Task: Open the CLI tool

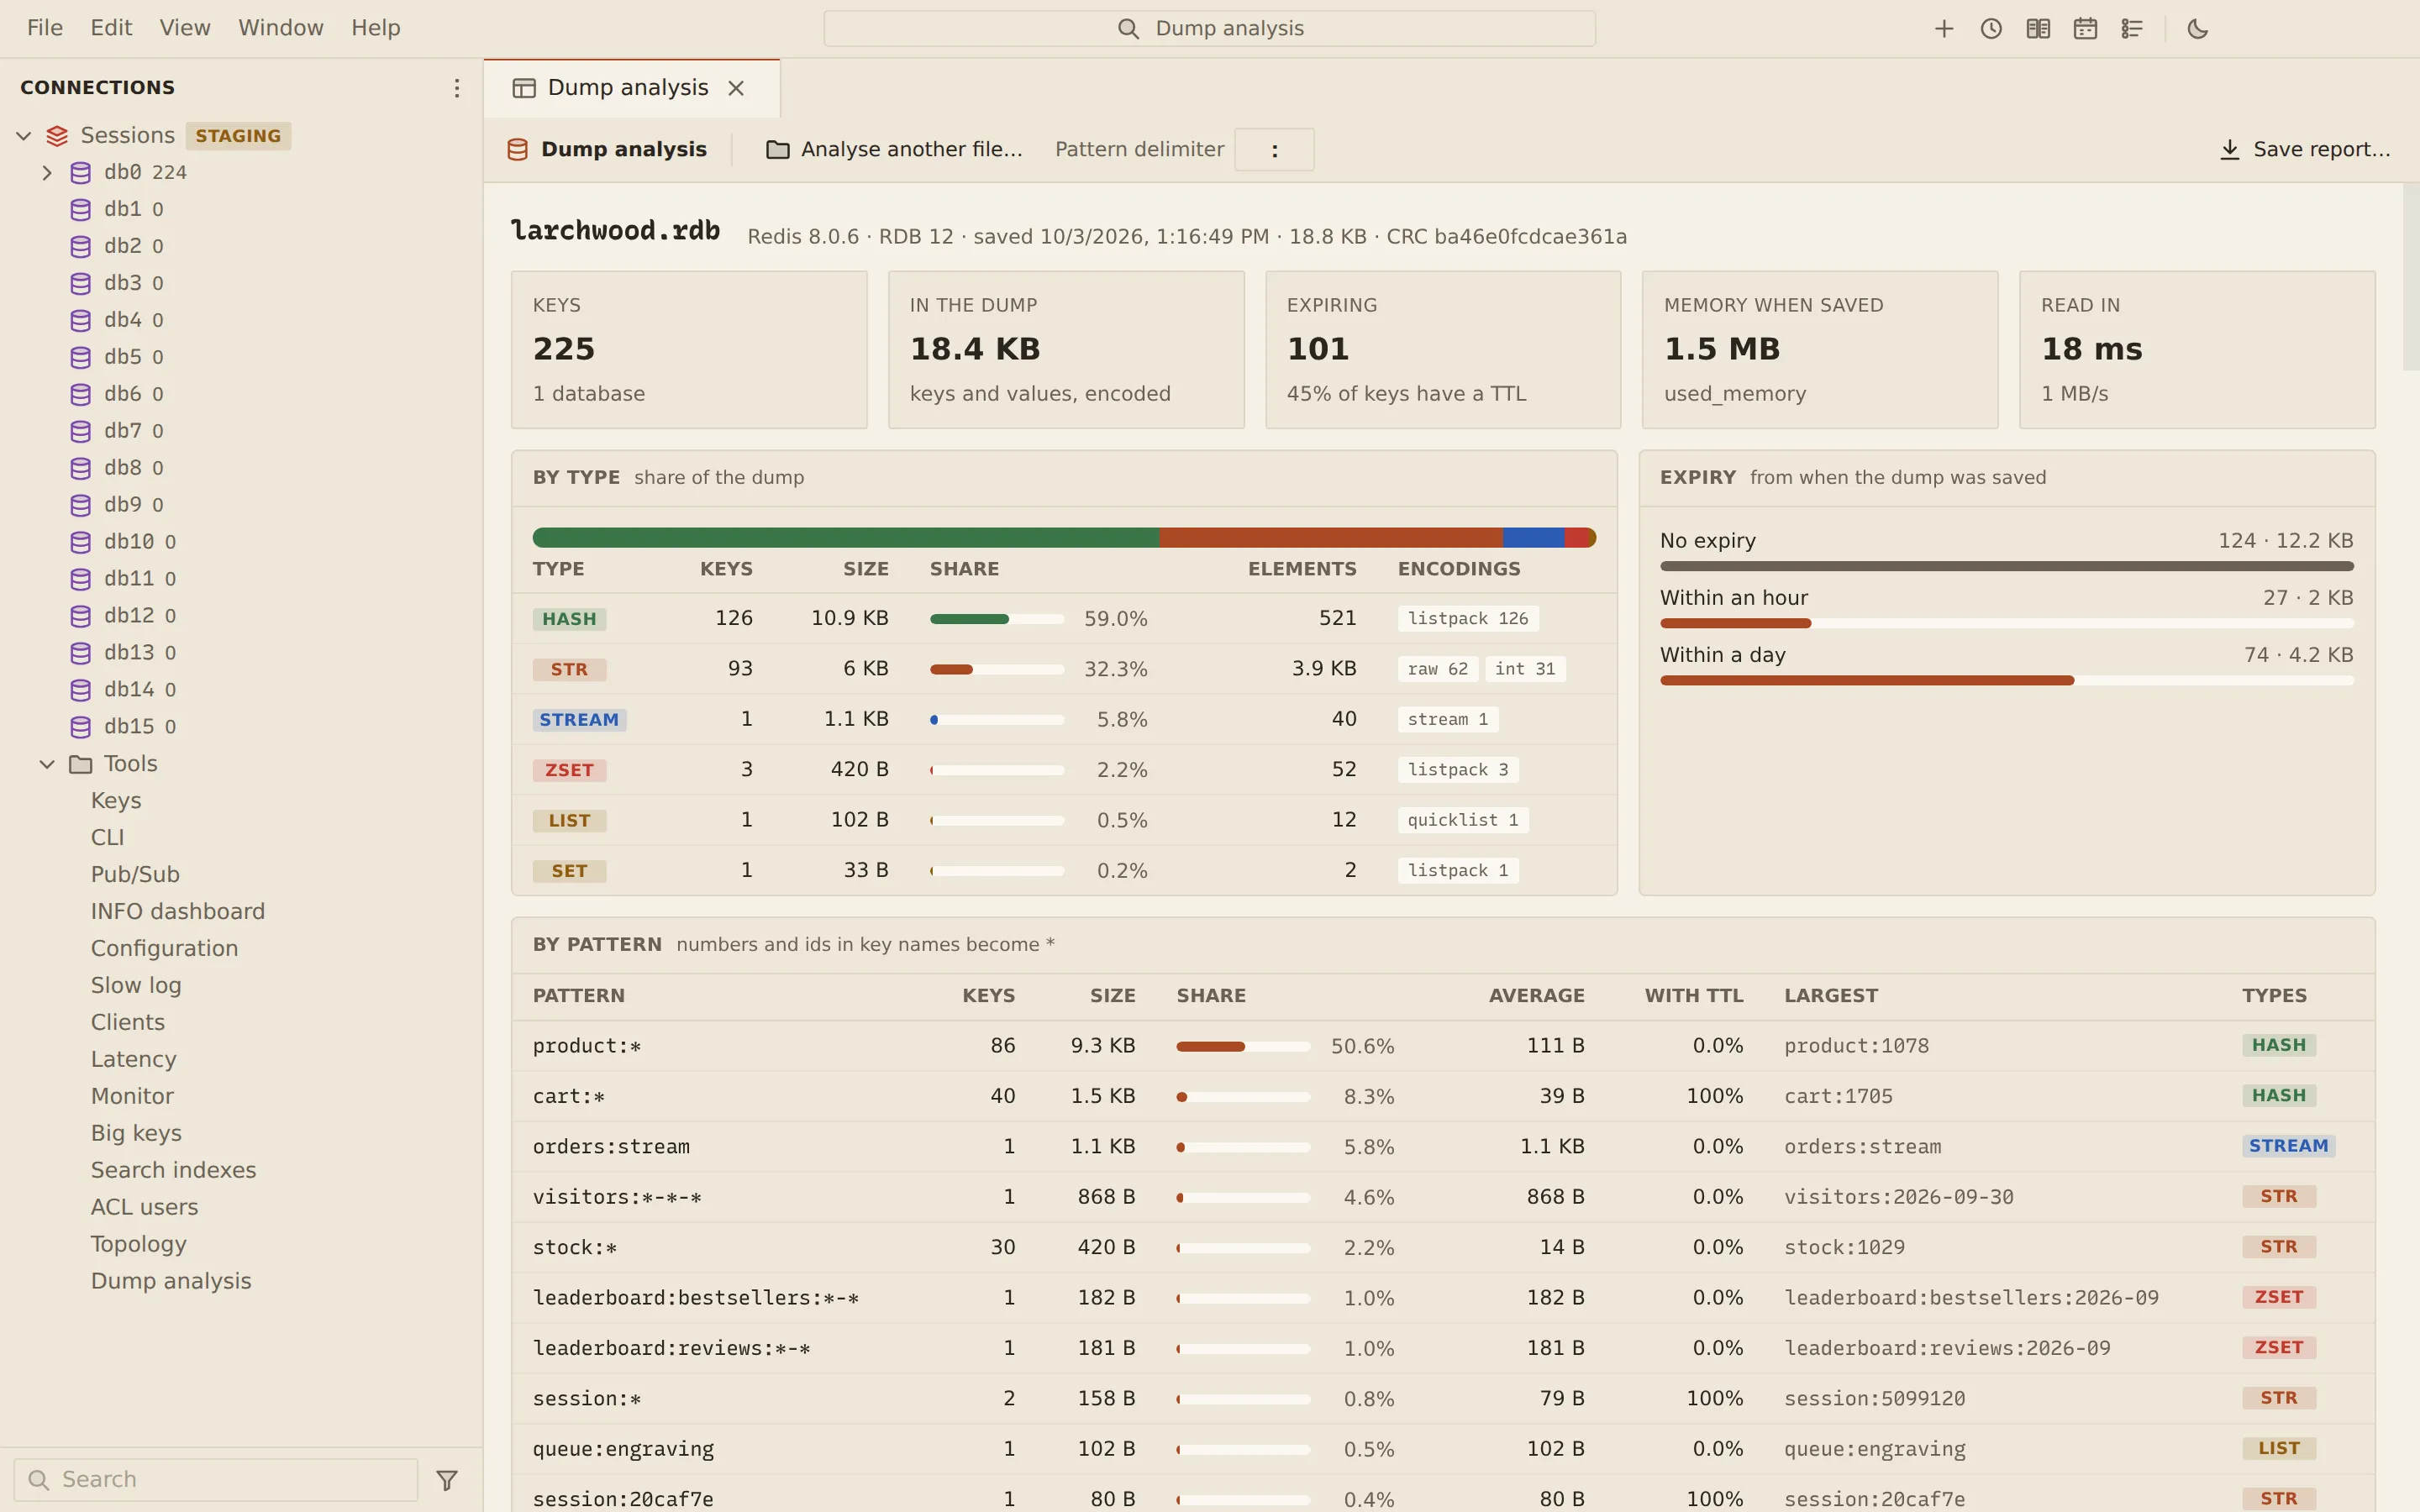Action: pyautogui.click(x=107, y=837)
